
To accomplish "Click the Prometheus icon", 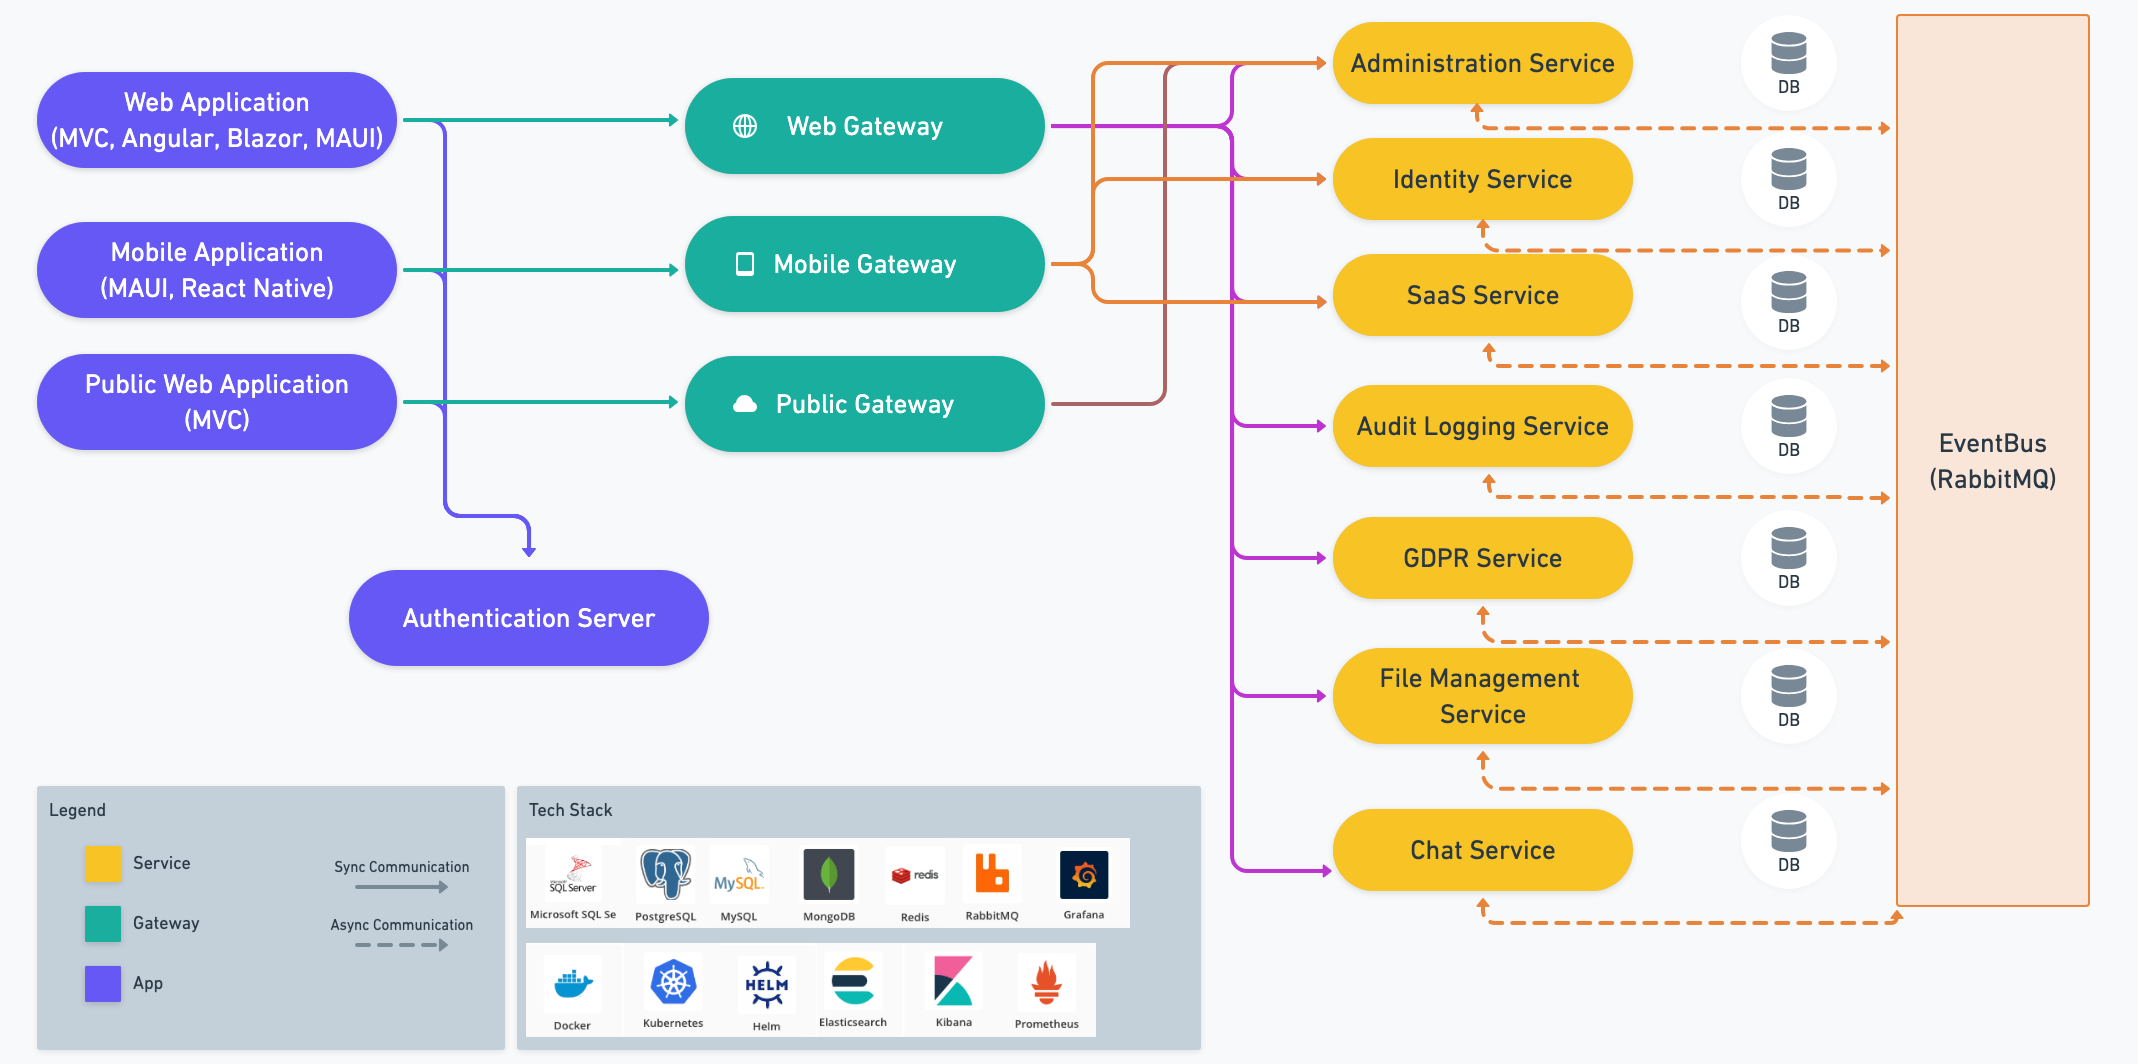I will coord(1046,980).
